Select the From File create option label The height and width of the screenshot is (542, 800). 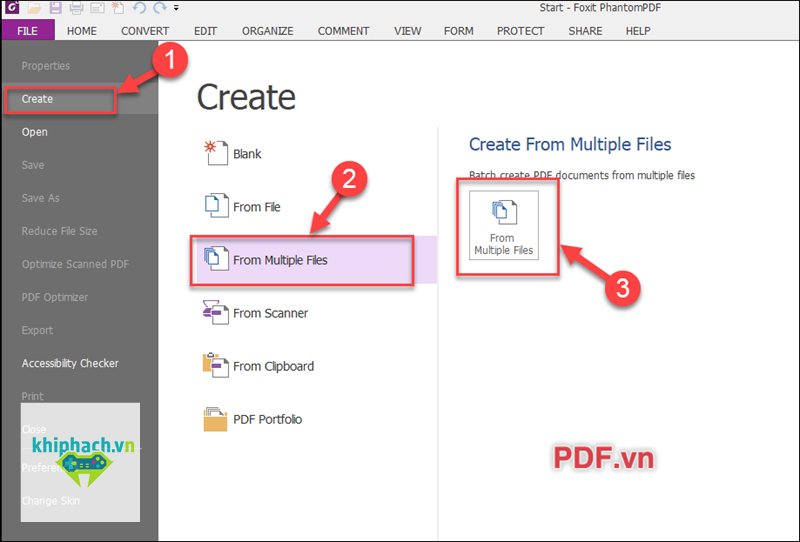point(257,207)
